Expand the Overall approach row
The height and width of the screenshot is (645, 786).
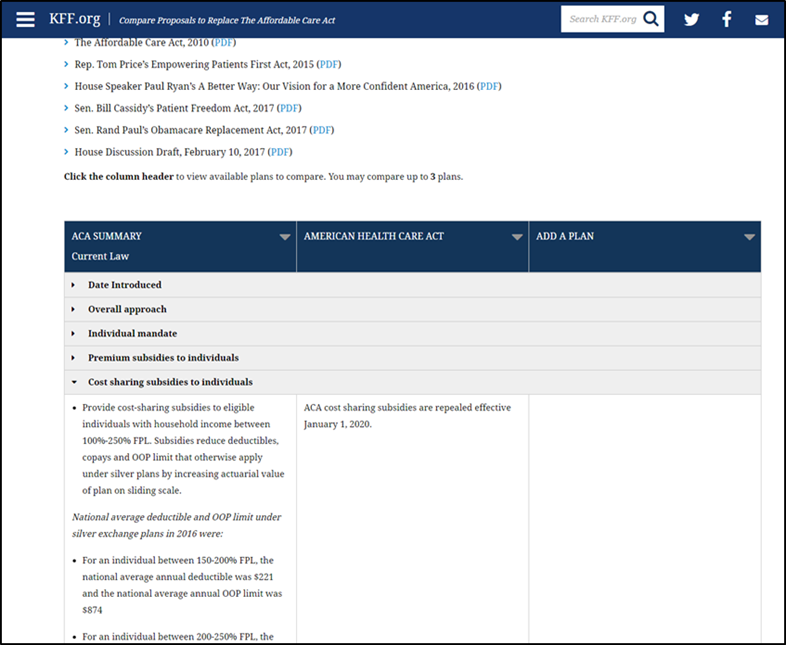click(x=413, y=309)
